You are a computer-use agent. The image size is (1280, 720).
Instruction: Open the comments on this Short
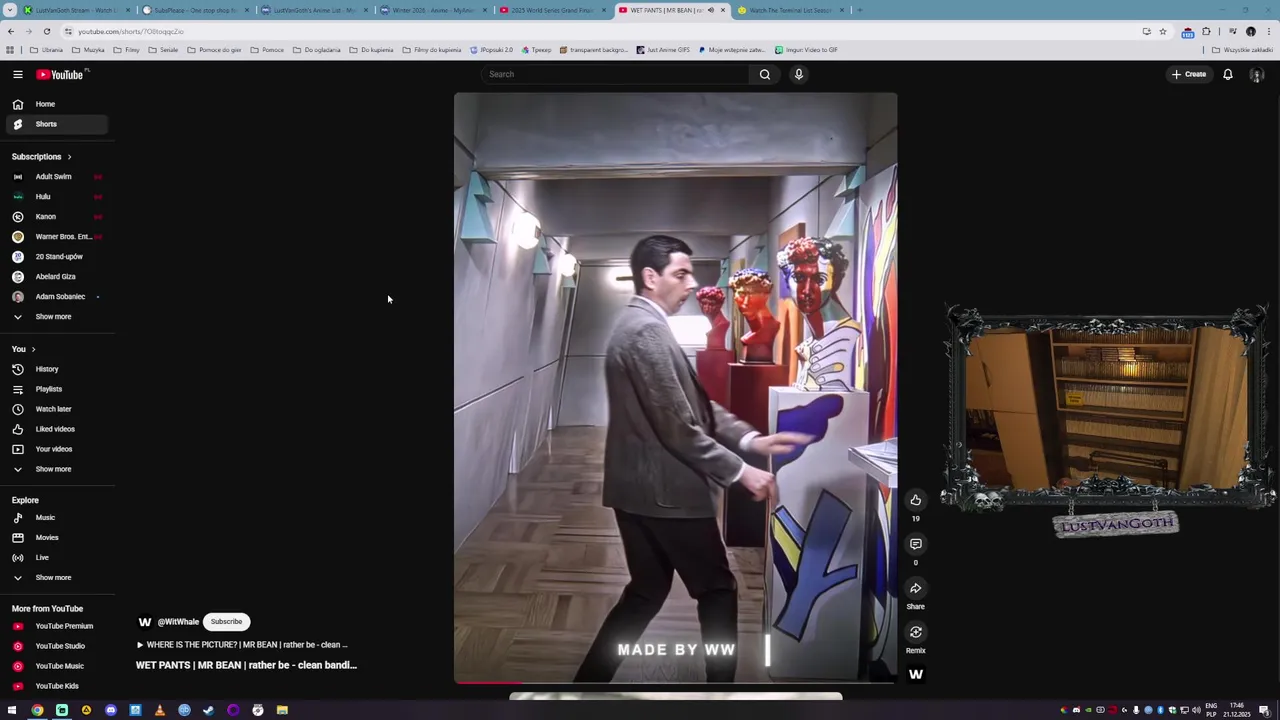pos(915,544)
